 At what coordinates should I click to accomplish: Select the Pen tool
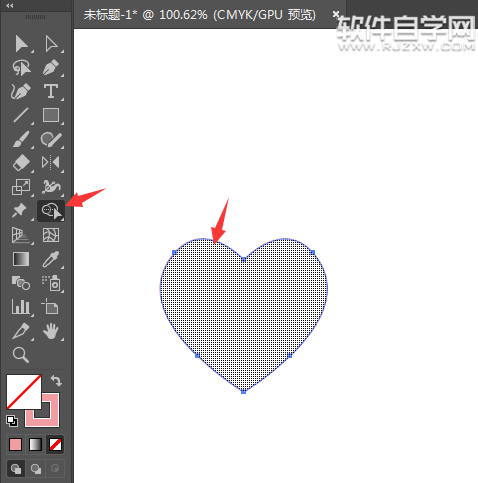[51, 67]
